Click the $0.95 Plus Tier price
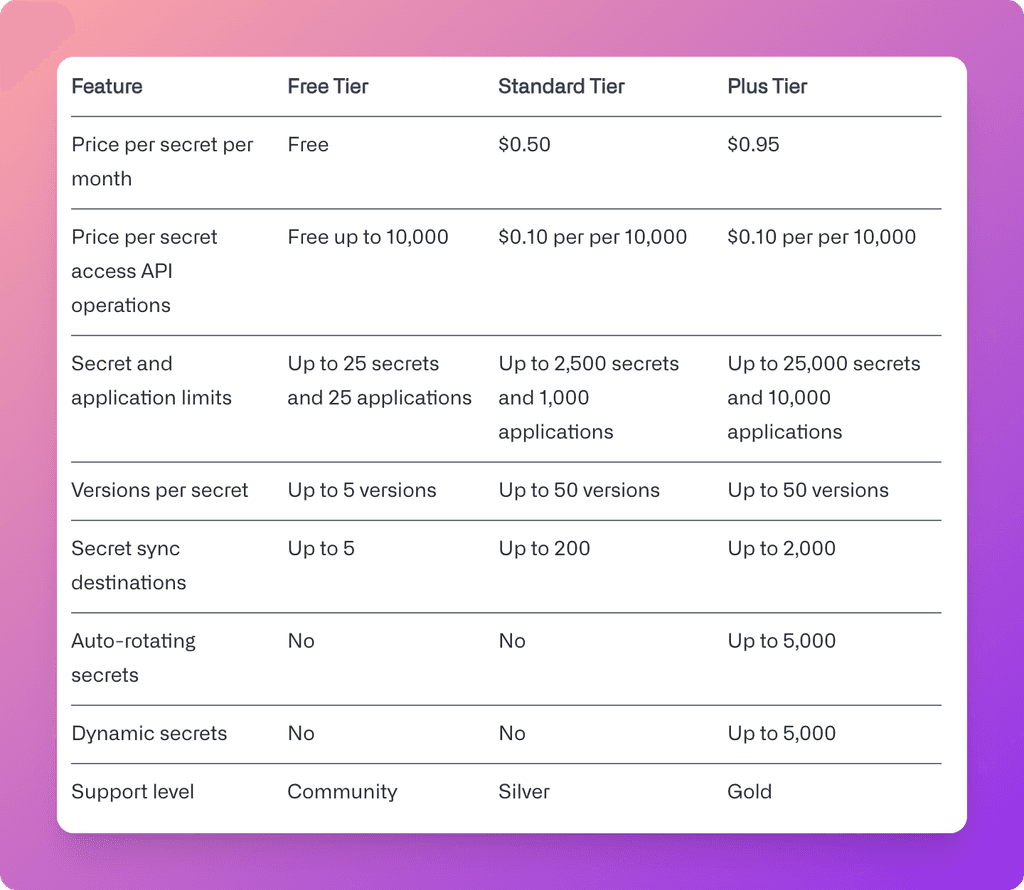The image size is (1024, 890). pyautogui.click(x=753, y=144)
